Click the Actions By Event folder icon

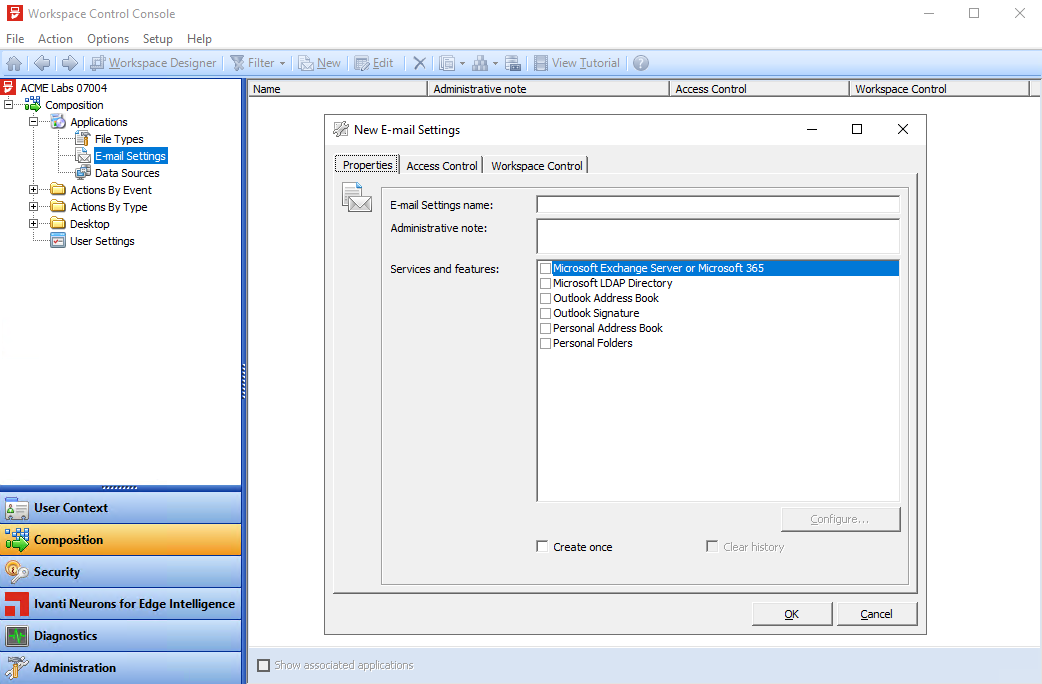coord(58,189)
